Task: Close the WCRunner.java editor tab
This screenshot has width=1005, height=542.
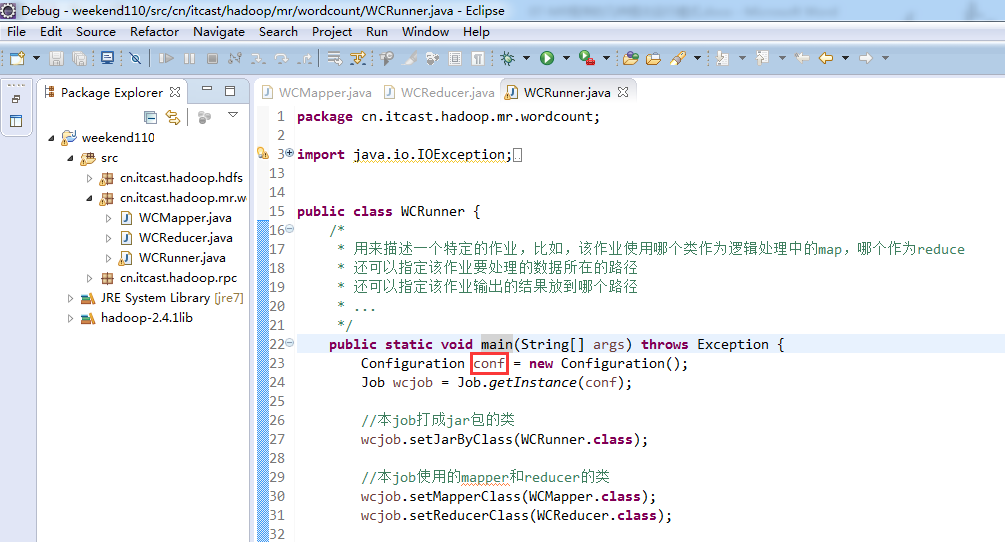Action: point(623,92)
